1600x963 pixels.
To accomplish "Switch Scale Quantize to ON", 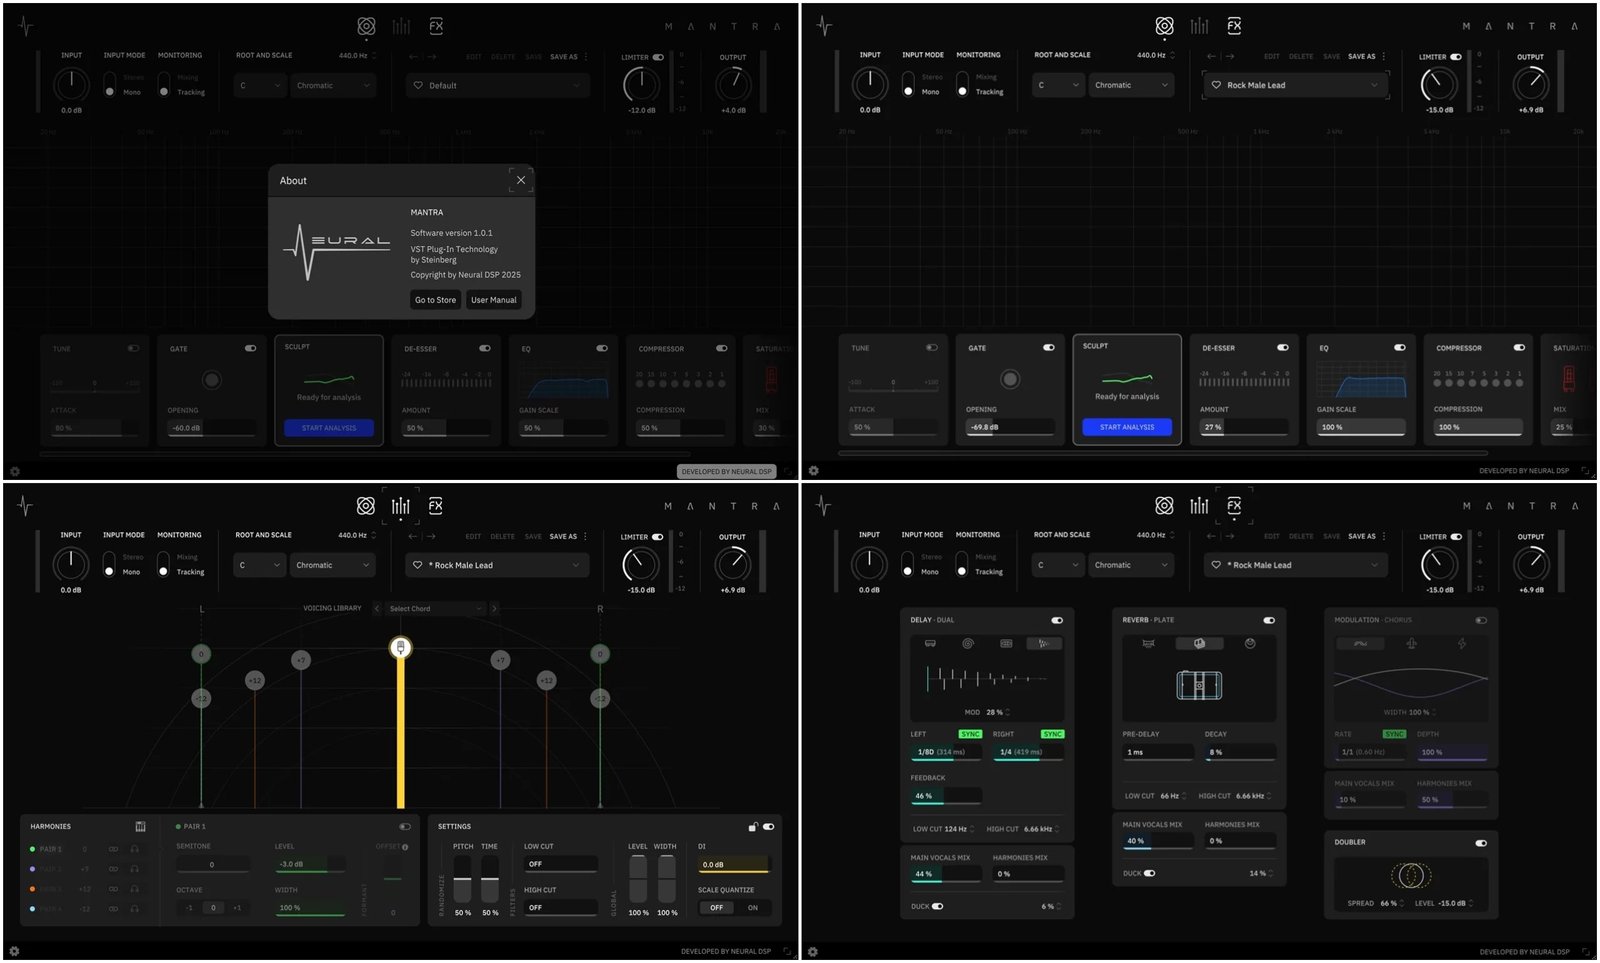I will 751,908.
